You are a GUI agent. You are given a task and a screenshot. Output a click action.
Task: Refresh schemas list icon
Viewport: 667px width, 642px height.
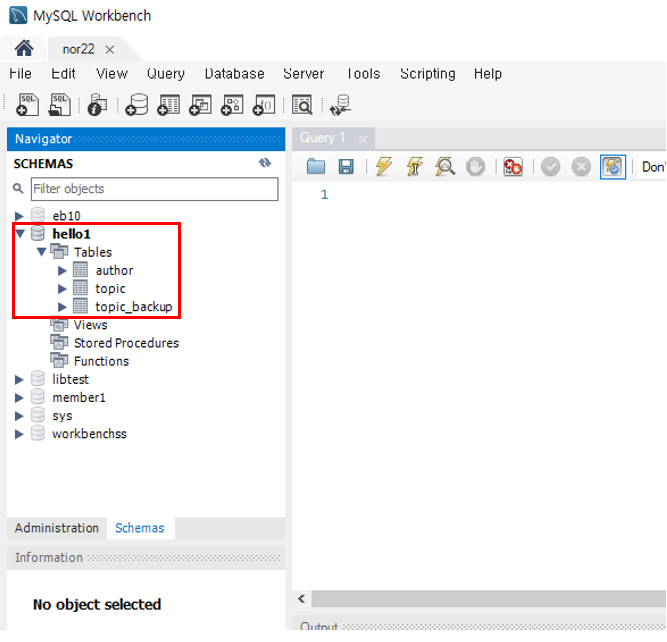265,163
